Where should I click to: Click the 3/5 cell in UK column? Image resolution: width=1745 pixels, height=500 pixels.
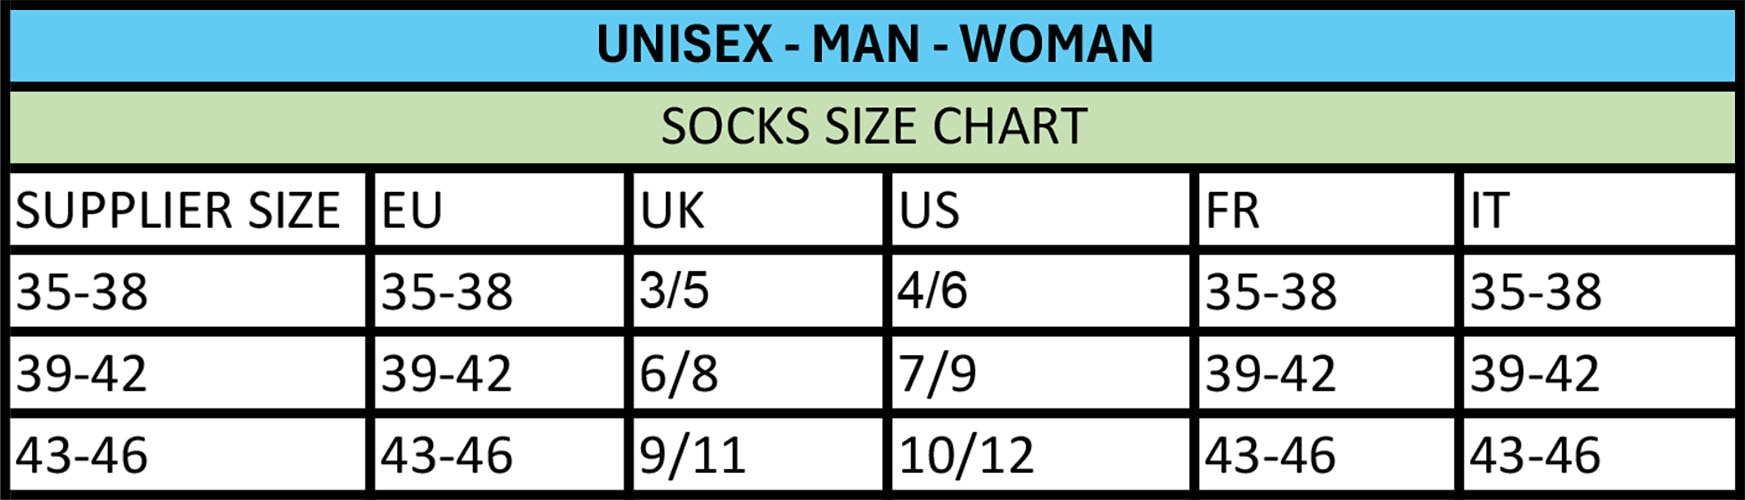pyautogui.click(x=675, y=291)
